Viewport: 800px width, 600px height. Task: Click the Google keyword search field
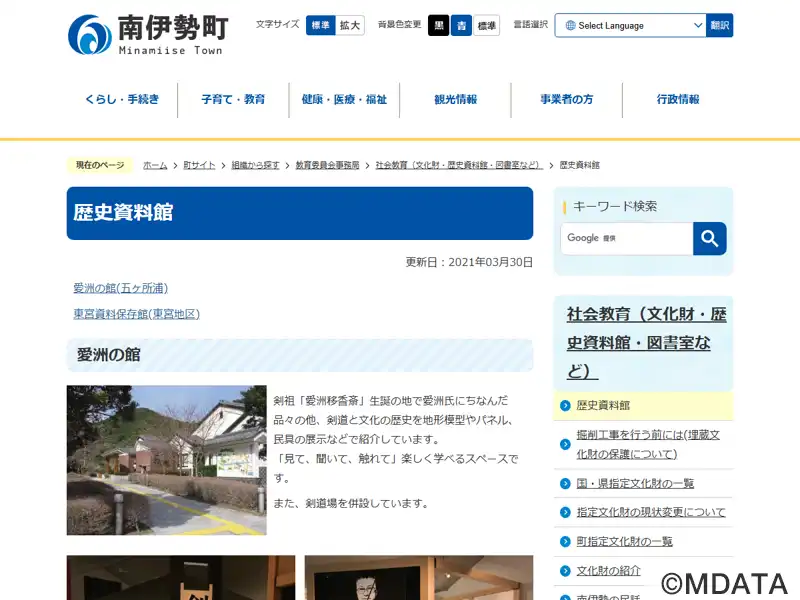(x=626, y=238)
